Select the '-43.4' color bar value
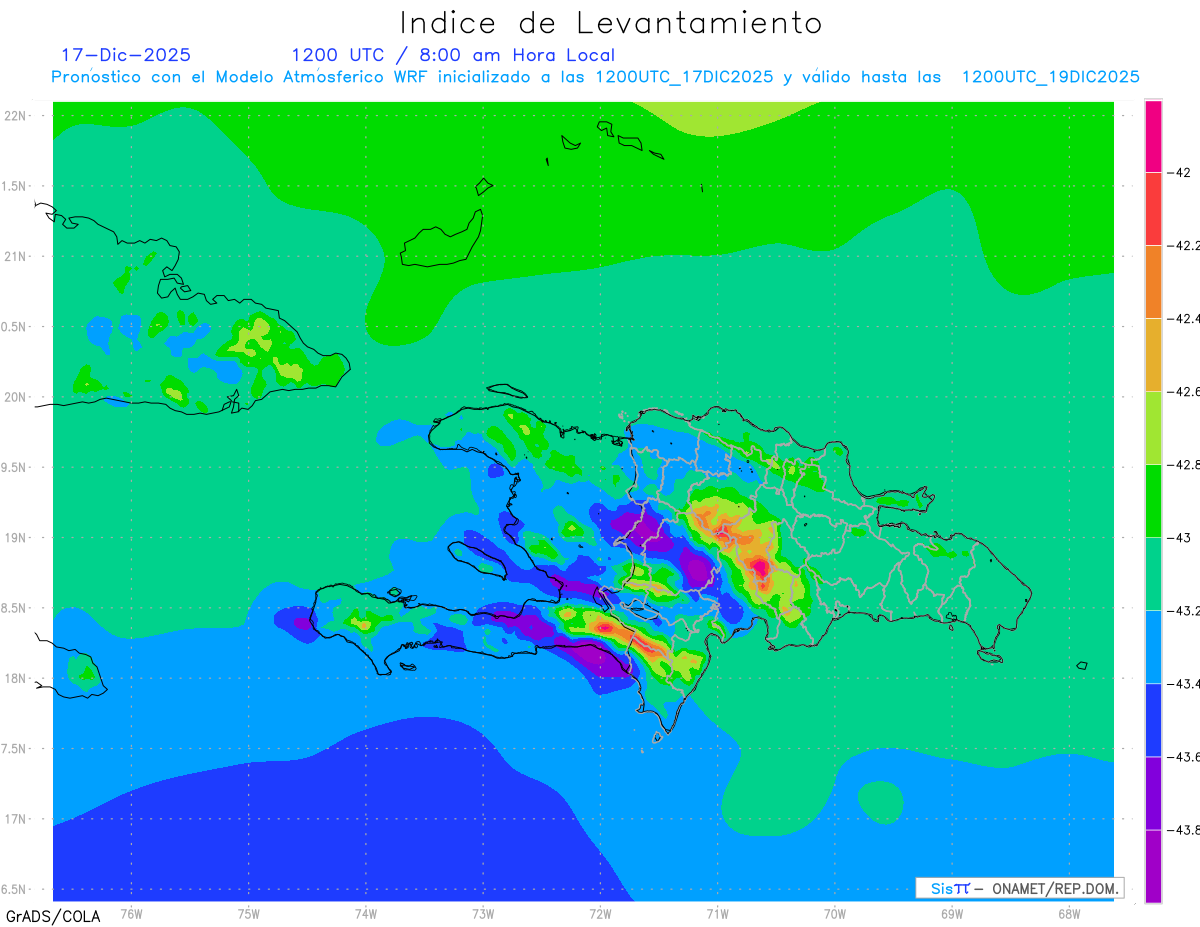Image resolution: width=1200 pixels, height=927 pixels. [x=1184, y=683]
